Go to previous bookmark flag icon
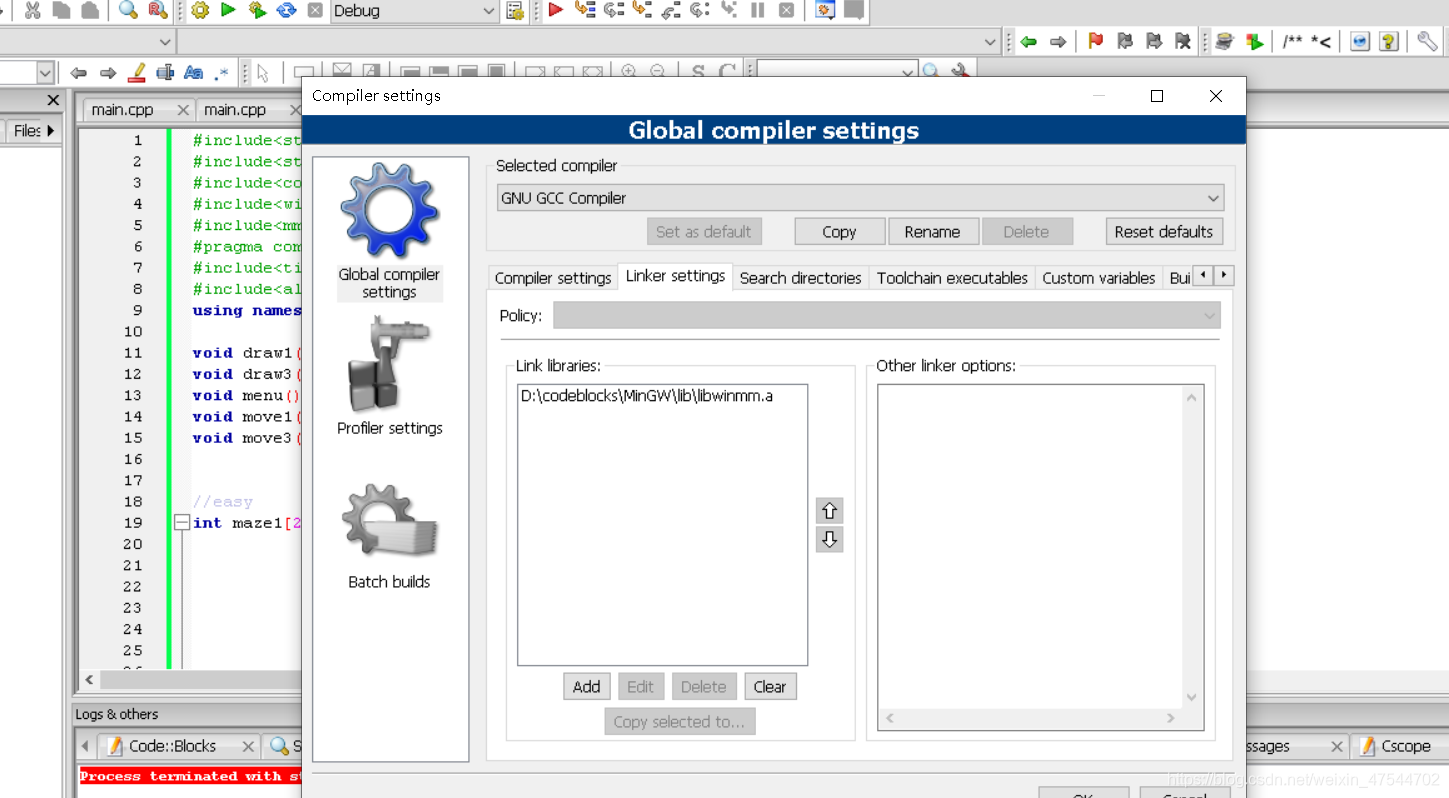Screen dimensions: 1449x798 point(1125,41)
